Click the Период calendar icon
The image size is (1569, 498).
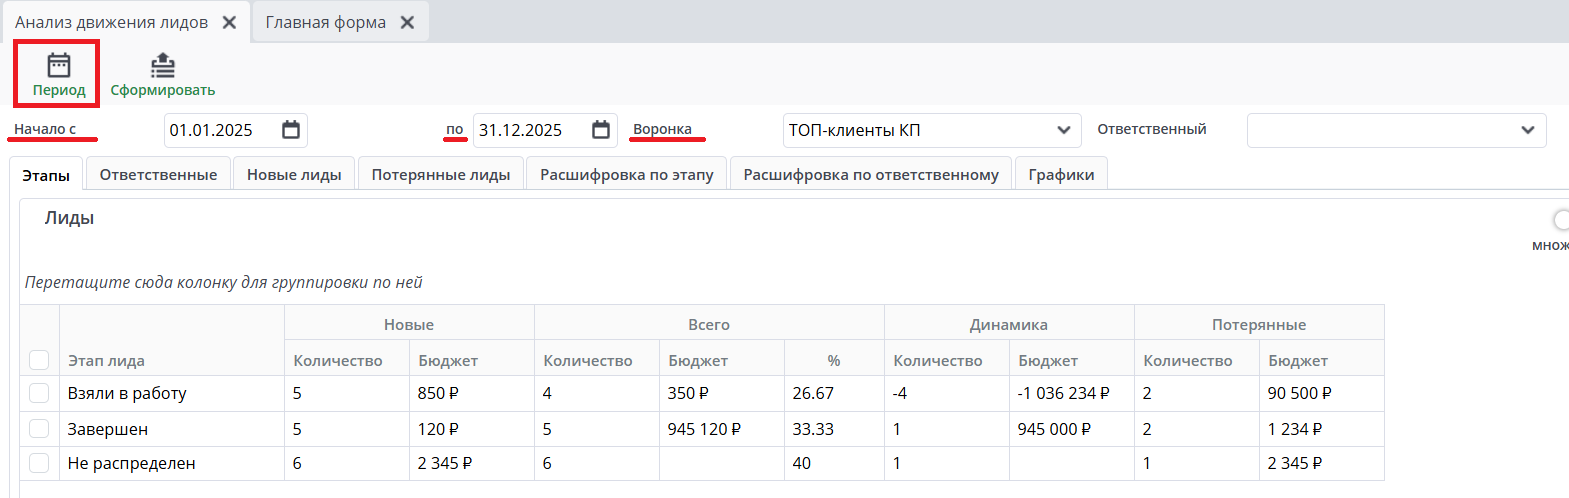point(59,66)
